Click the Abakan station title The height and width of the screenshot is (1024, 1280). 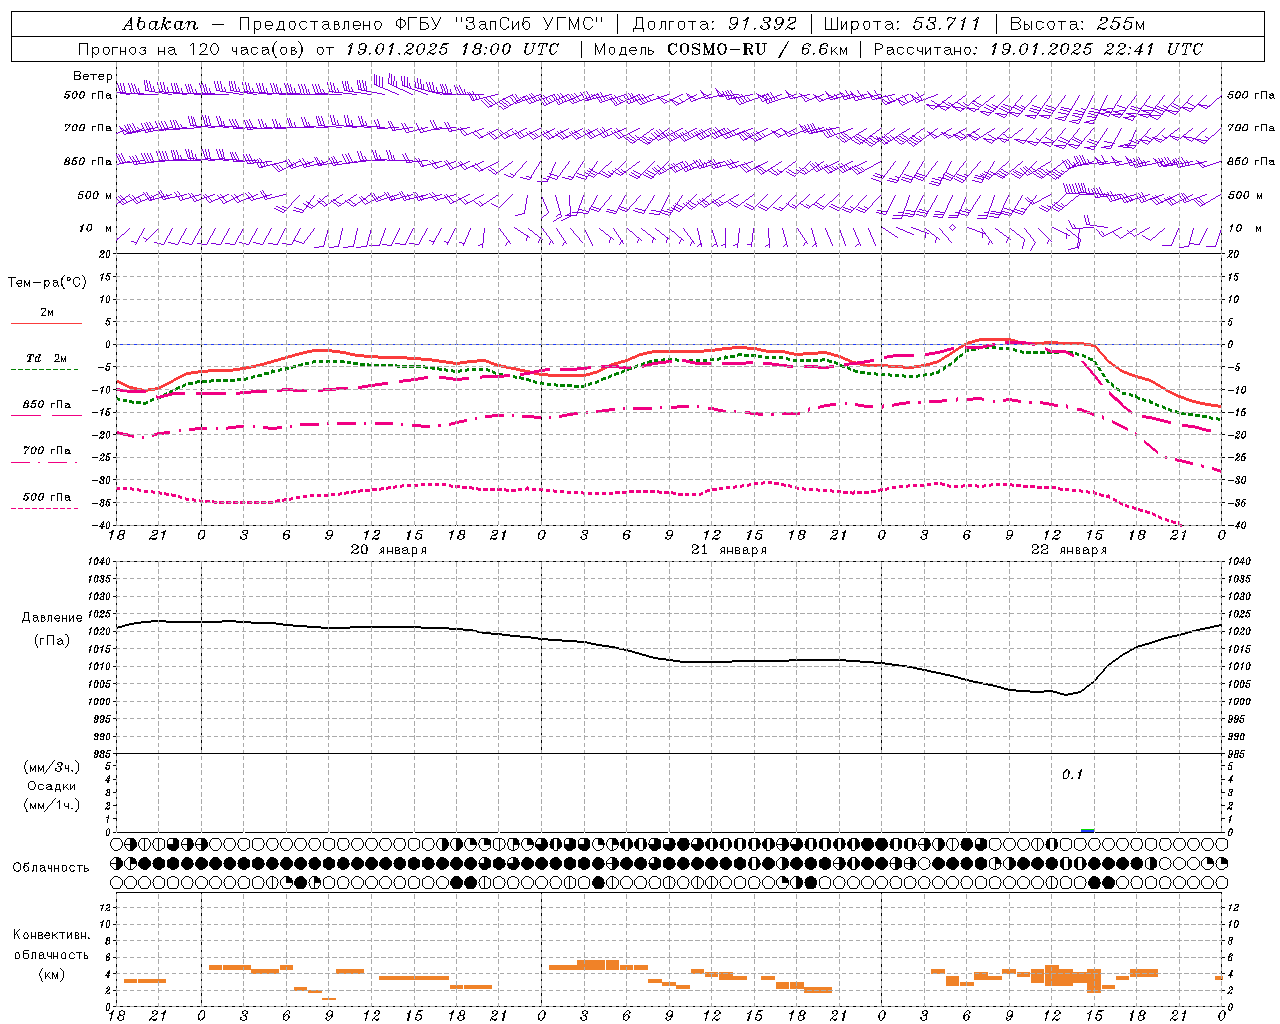(160, 23)
